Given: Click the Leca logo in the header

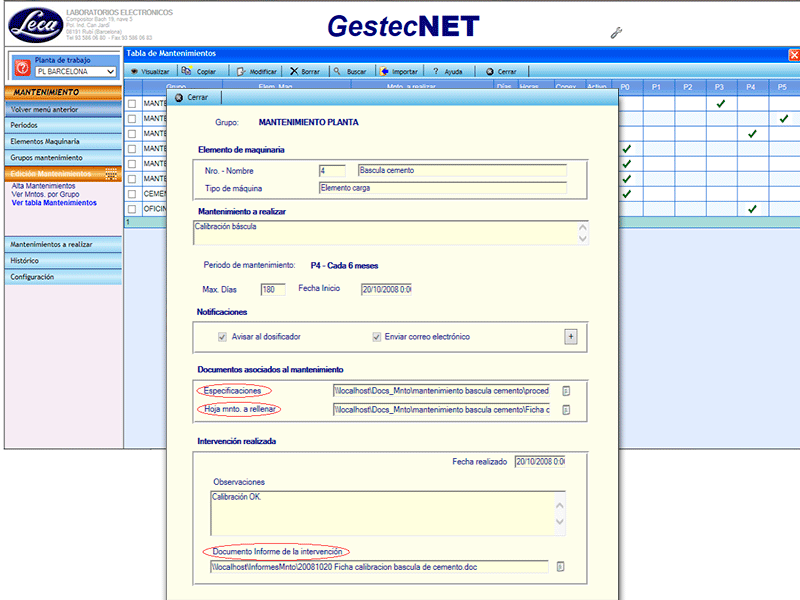Looking at the screenshot, I should [x=36, y=25].
